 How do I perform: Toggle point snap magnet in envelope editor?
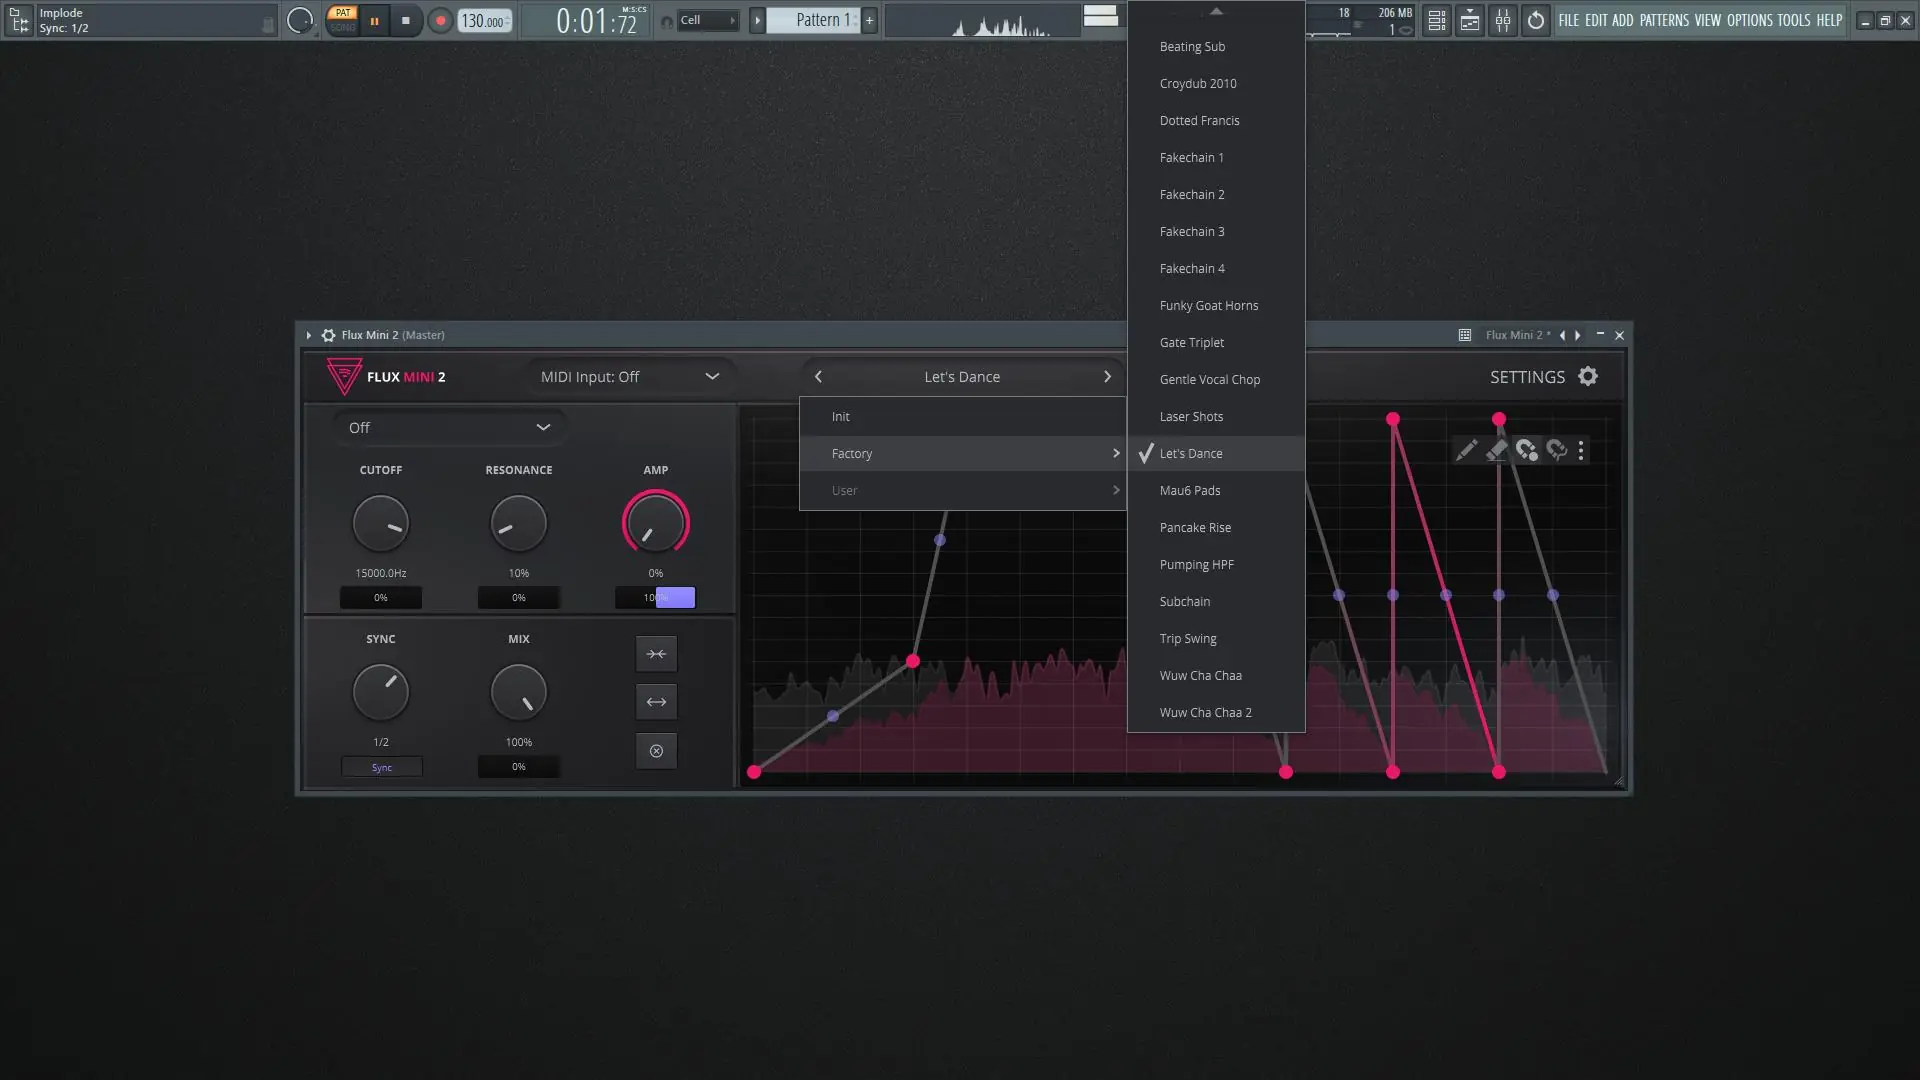click(x=1526, y=451)
